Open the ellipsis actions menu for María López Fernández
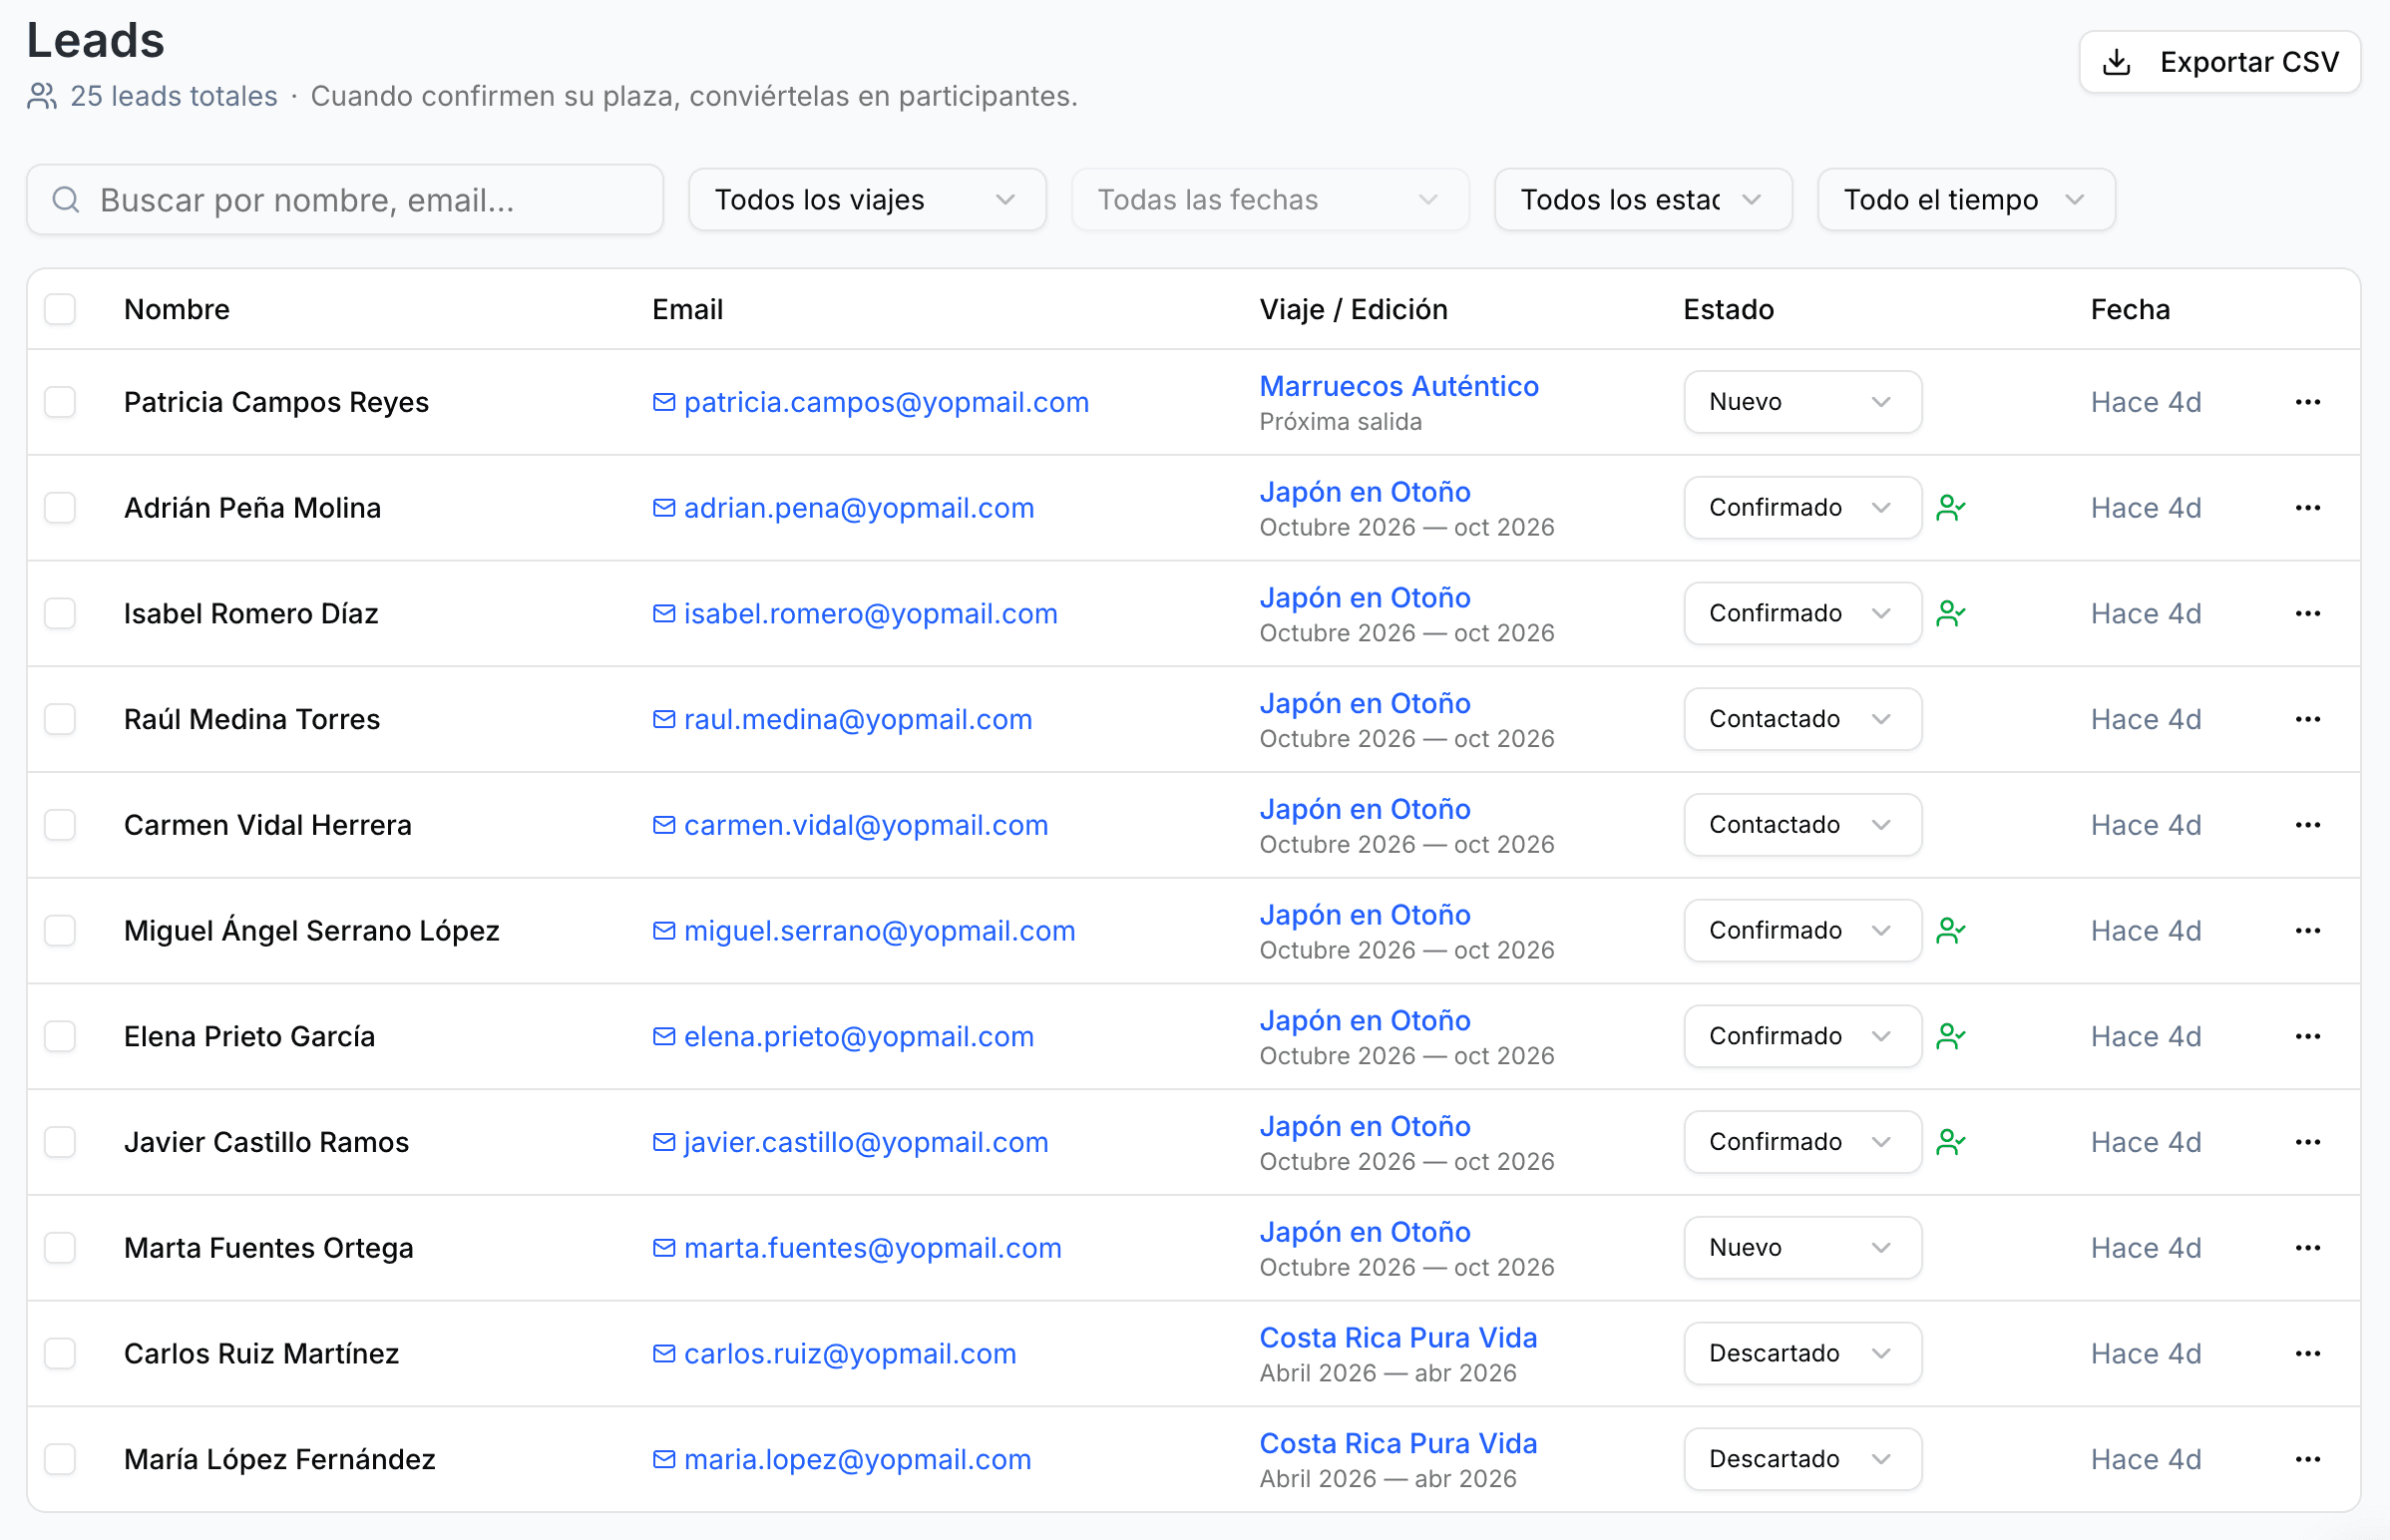The width and height of the screenshot is (2390, 1540). click(x=2308, y=1459)
